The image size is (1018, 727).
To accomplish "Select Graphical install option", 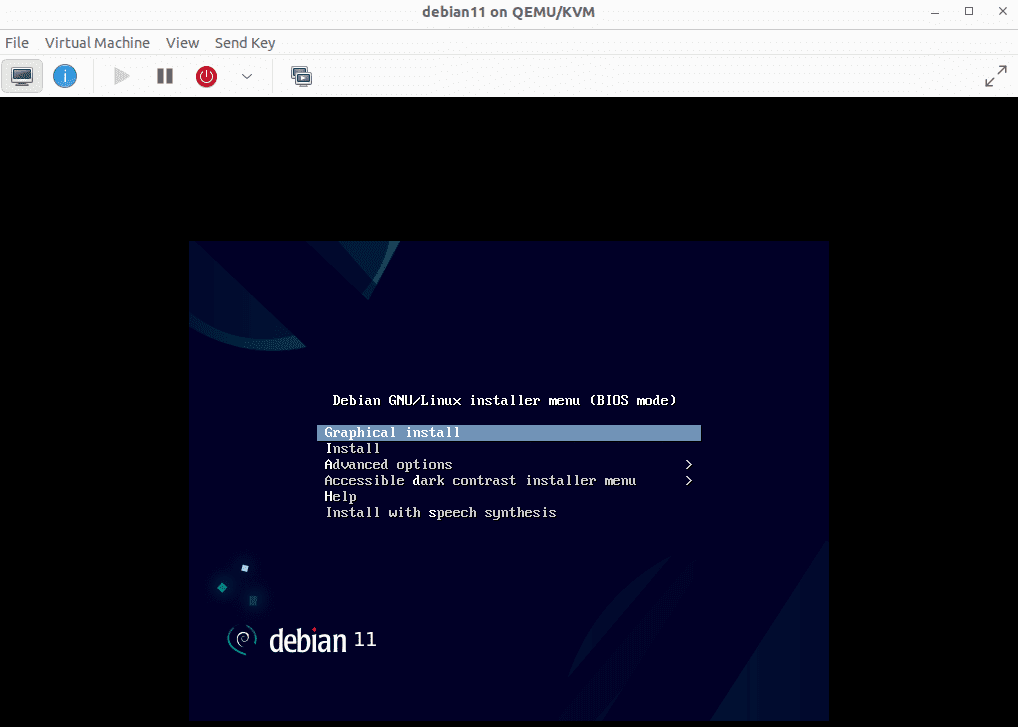I will pyautogui.click(x=392, y=433).
